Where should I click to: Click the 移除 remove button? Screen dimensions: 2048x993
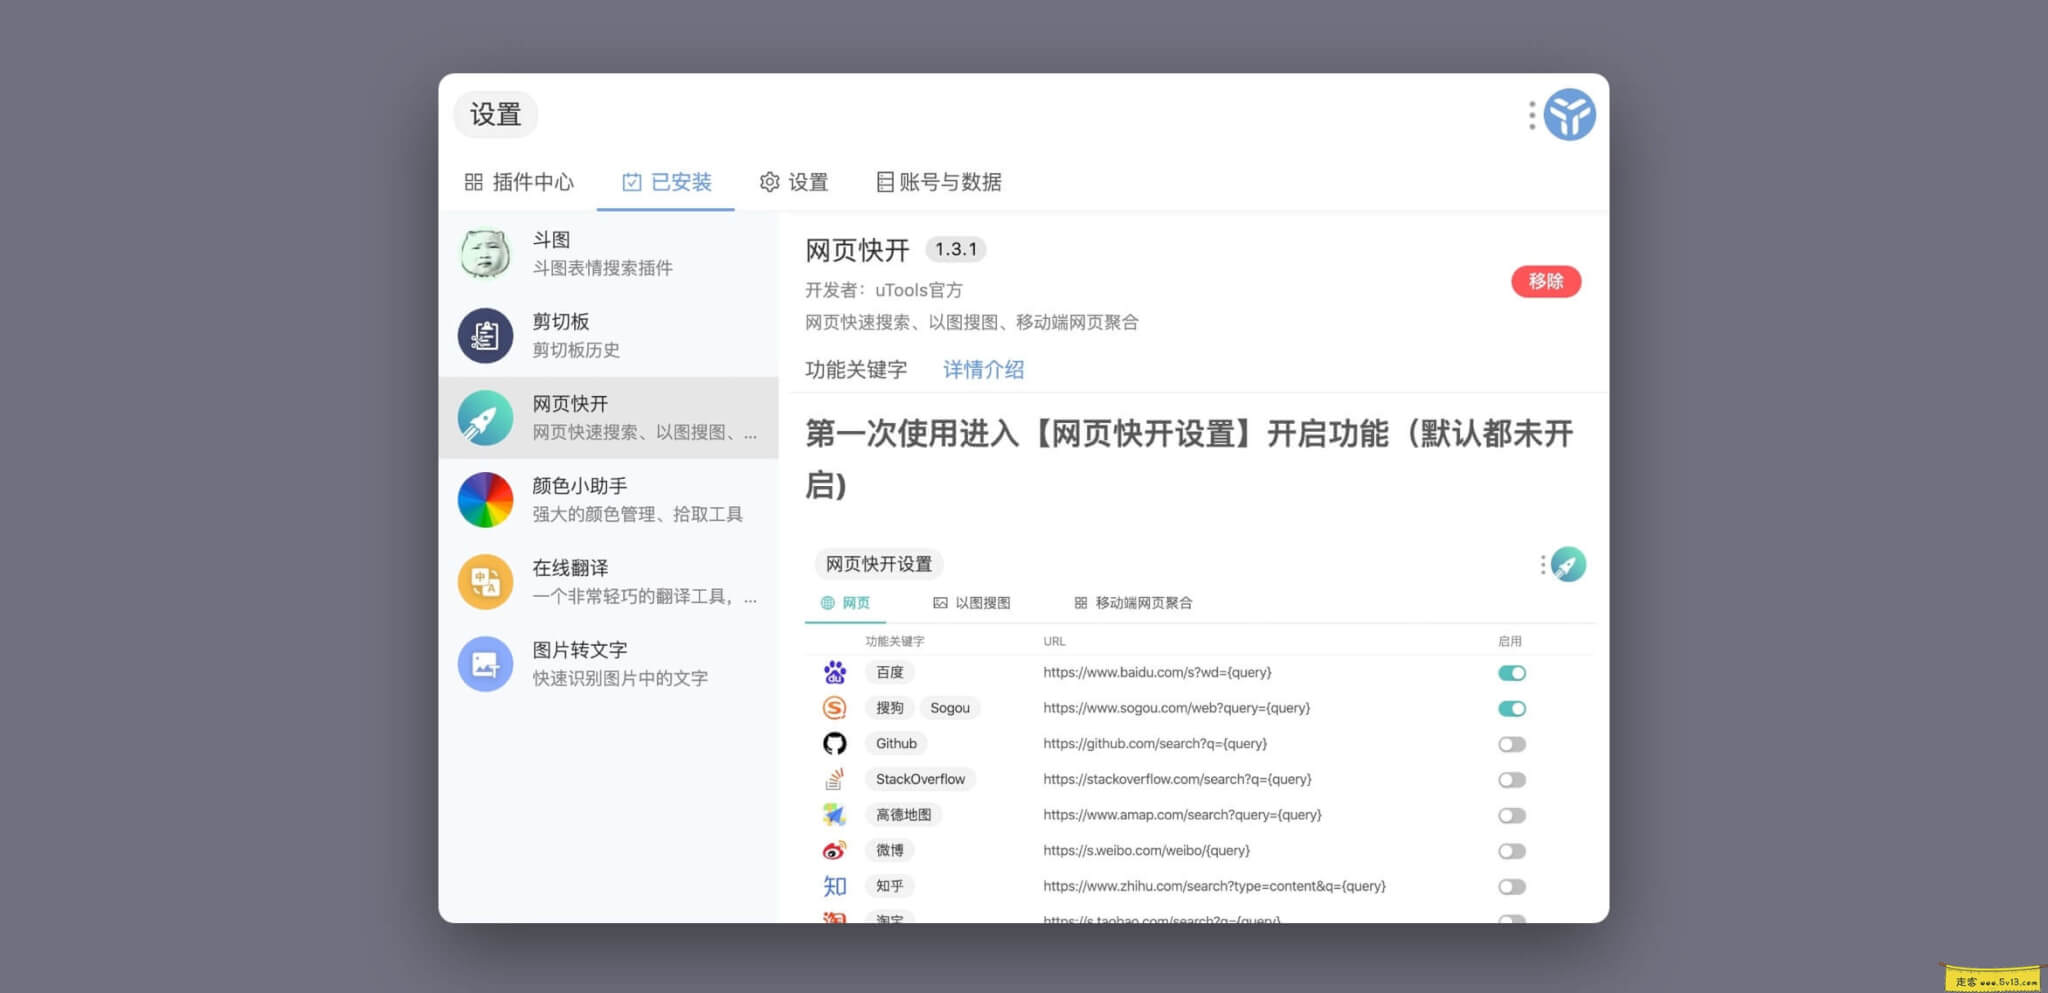point(1546,281)
